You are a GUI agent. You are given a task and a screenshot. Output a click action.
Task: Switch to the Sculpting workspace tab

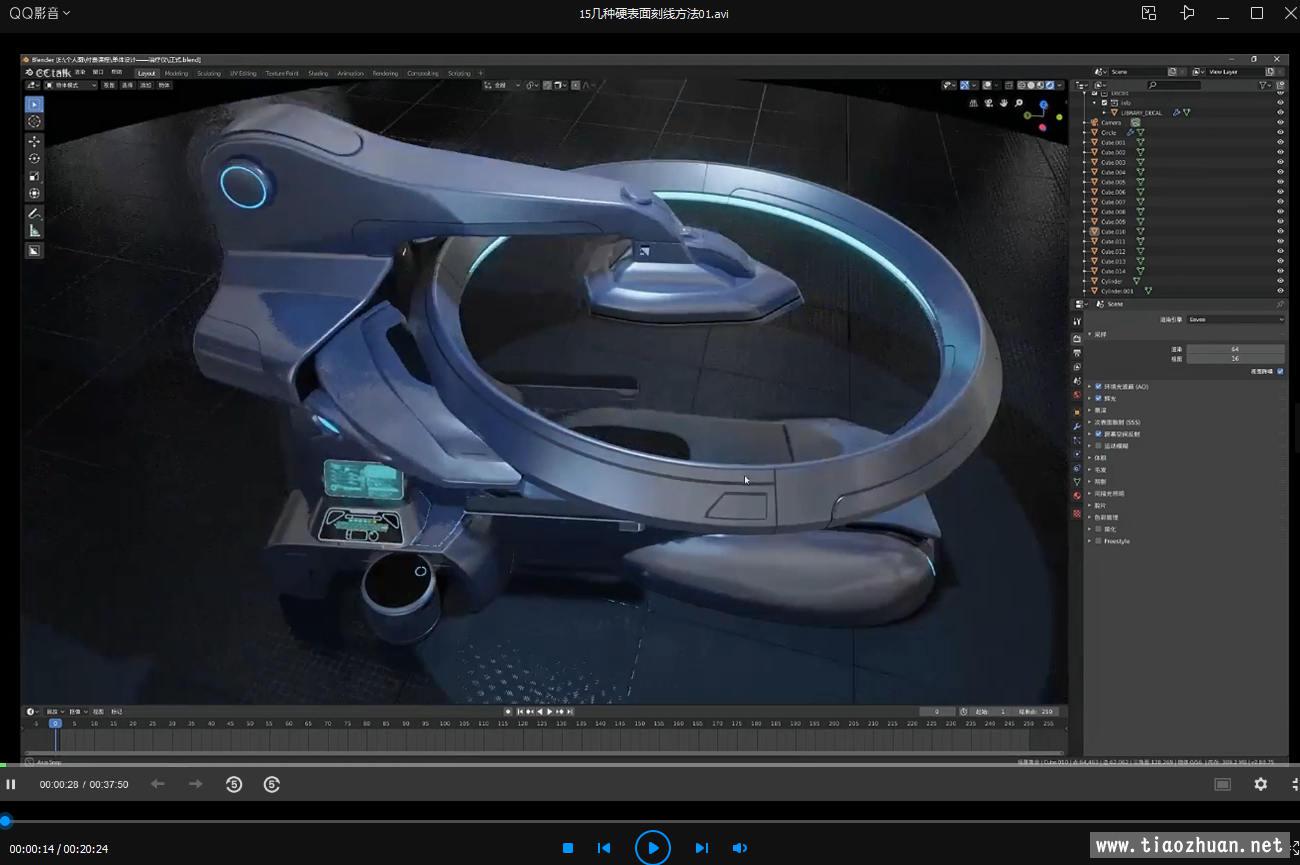tap(209, 73)
